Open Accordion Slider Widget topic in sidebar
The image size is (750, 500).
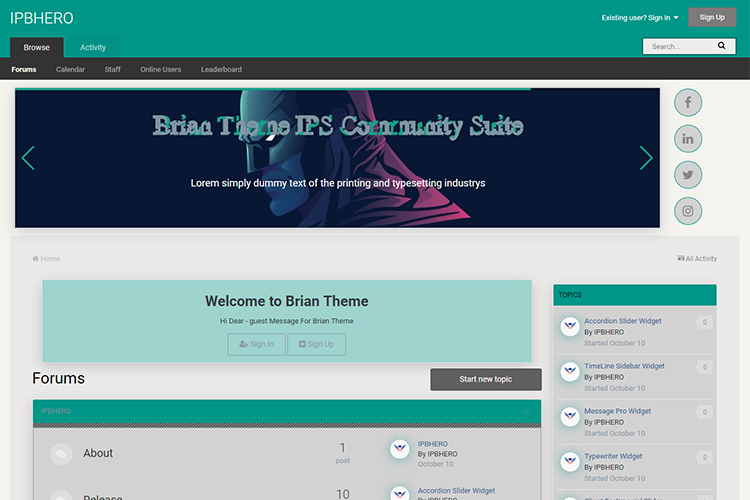click(x=623, y=321)
